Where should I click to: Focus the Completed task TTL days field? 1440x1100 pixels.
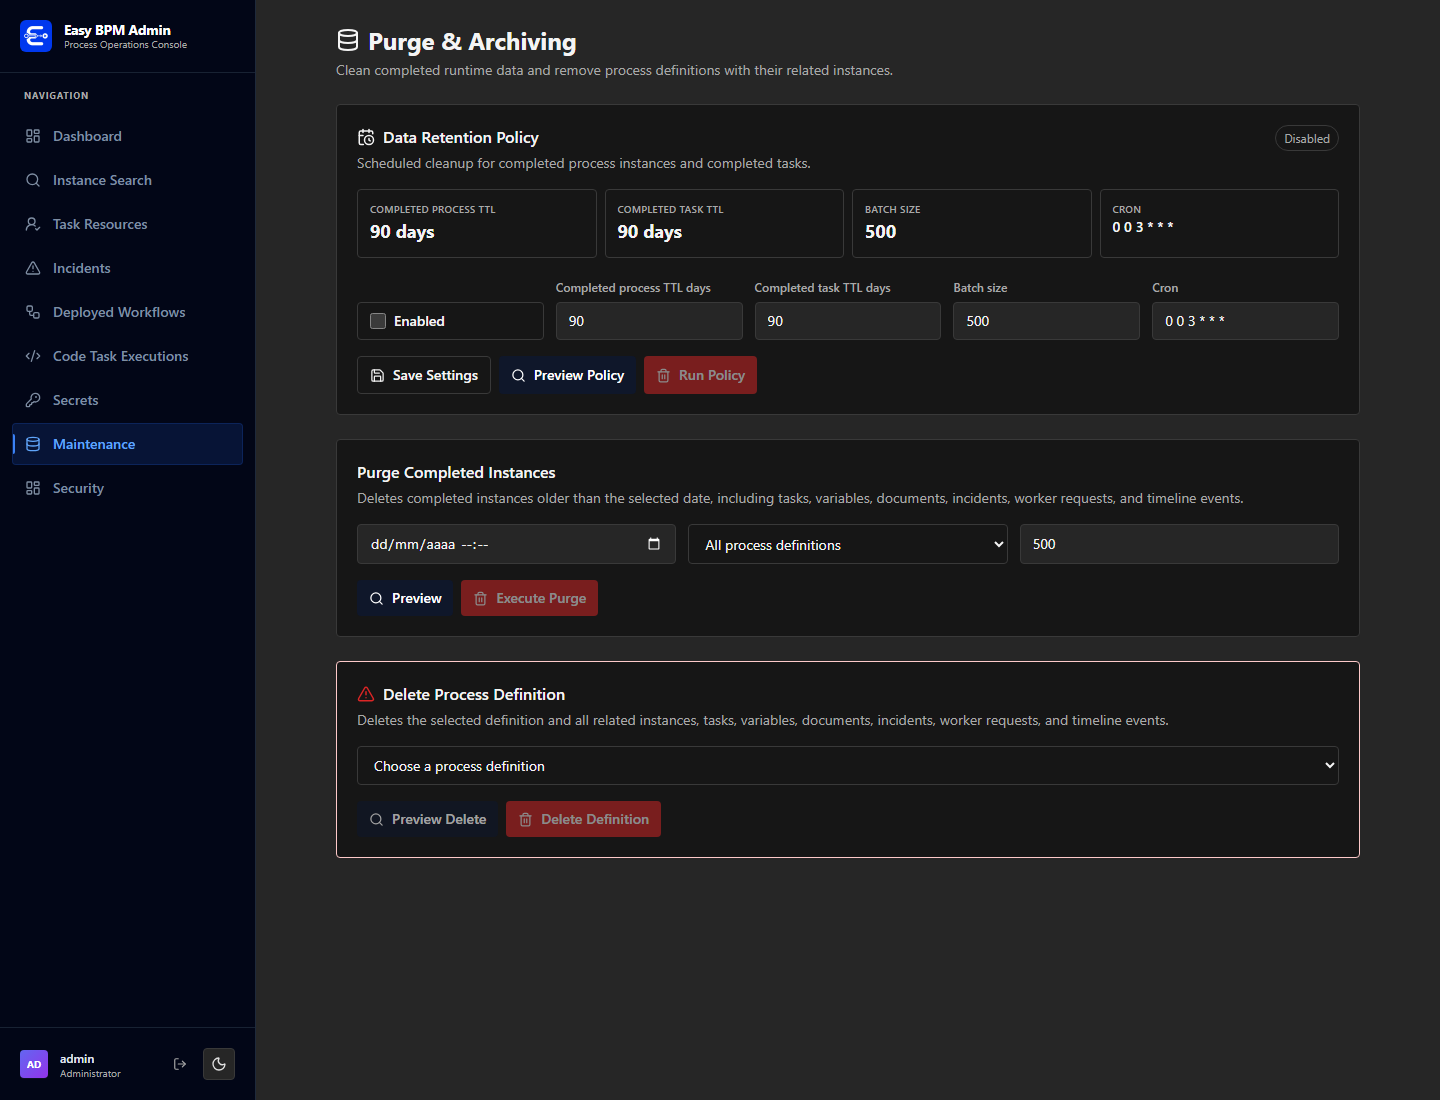[848, 321]
